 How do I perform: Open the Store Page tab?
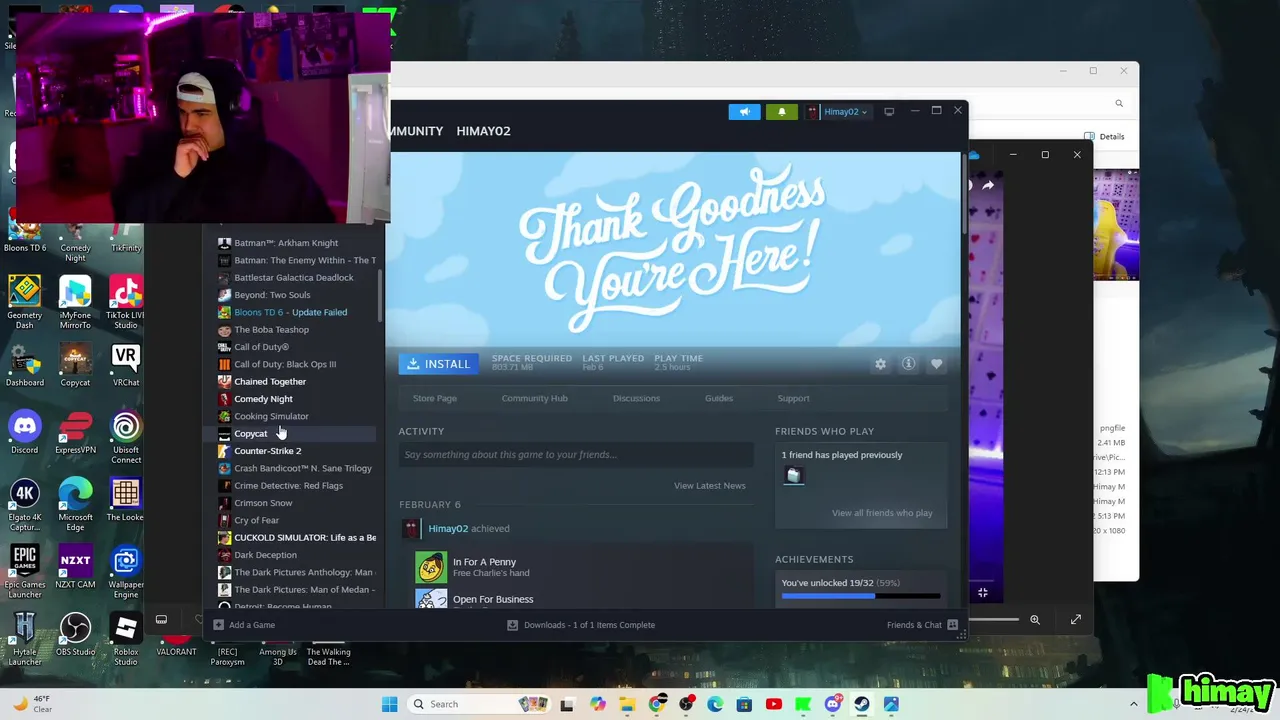435,398
